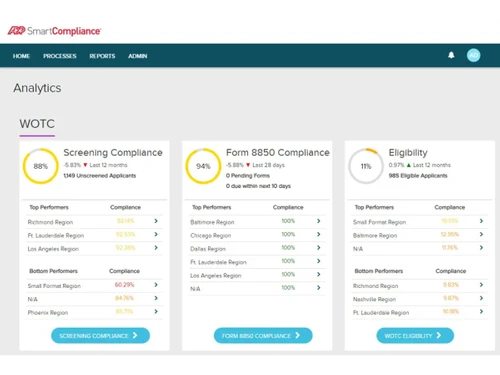Click Phoenix Region label

click(x=48, y=313)
